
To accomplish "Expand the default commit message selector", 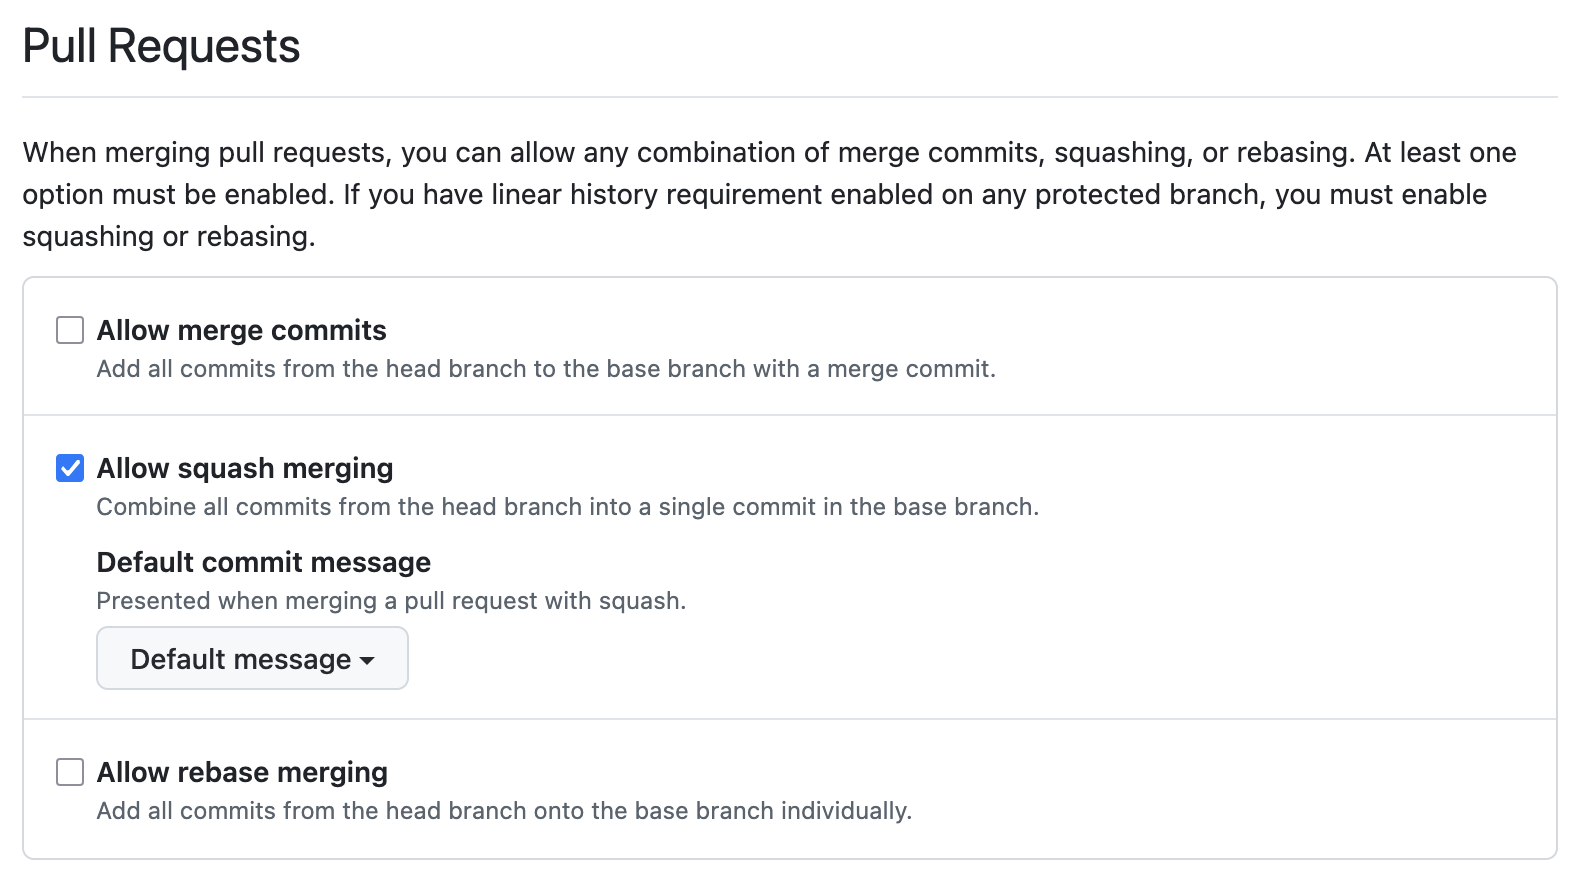I will (x=251, y=658).
